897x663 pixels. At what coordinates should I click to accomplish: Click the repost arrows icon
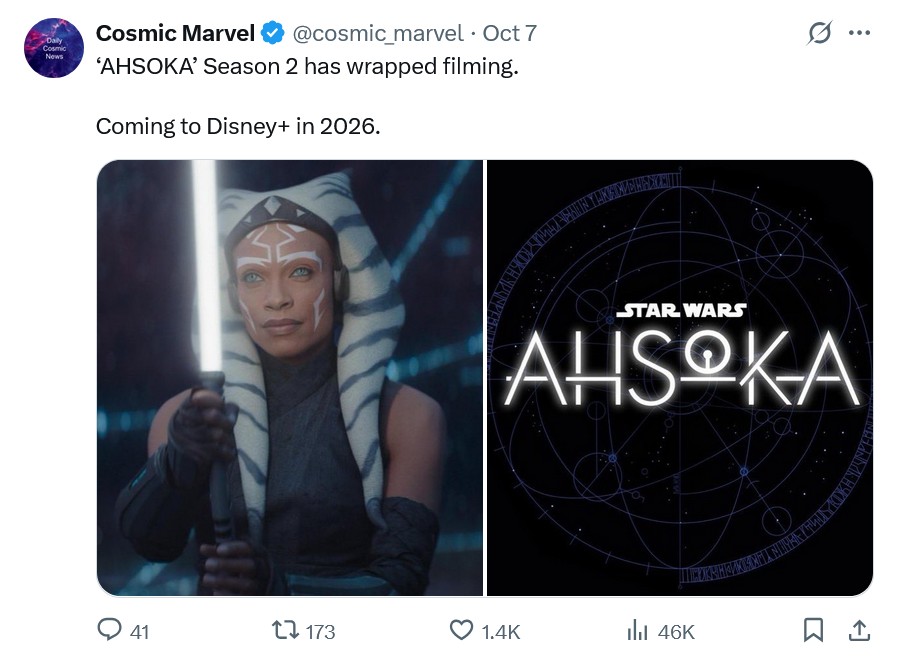tap(284, 630)
